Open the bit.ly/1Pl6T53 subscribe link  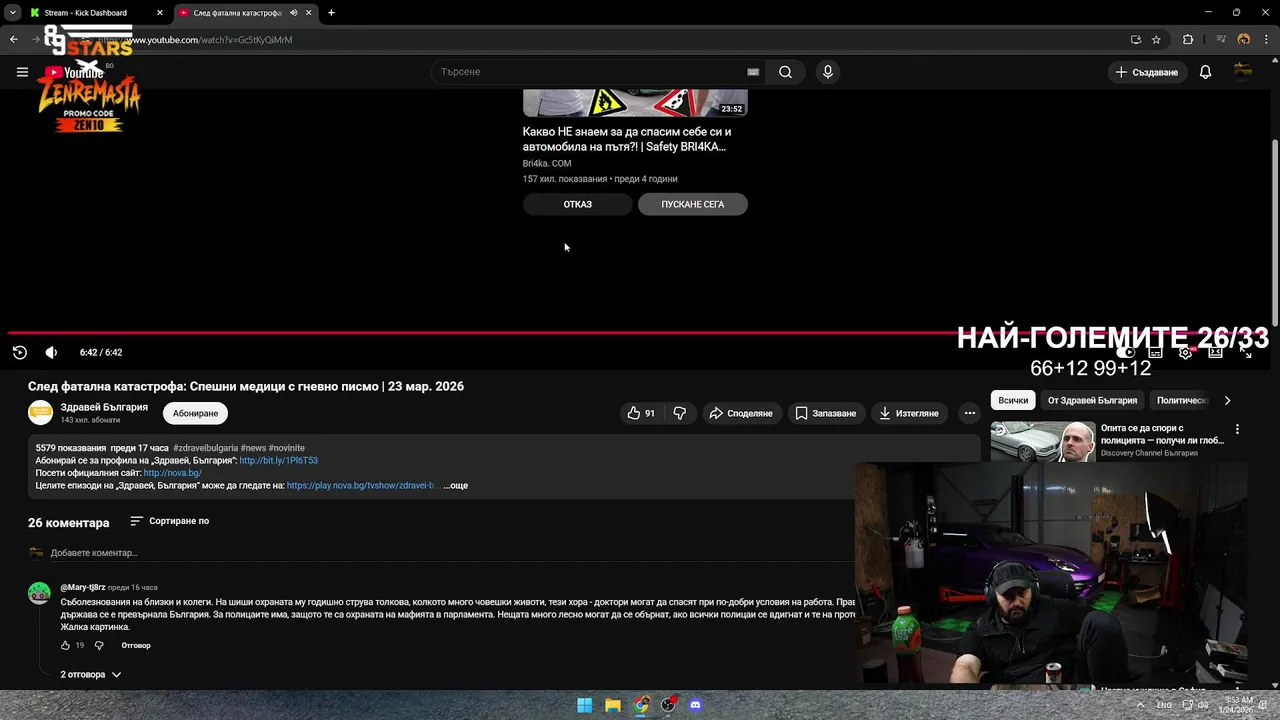point(278,461)
